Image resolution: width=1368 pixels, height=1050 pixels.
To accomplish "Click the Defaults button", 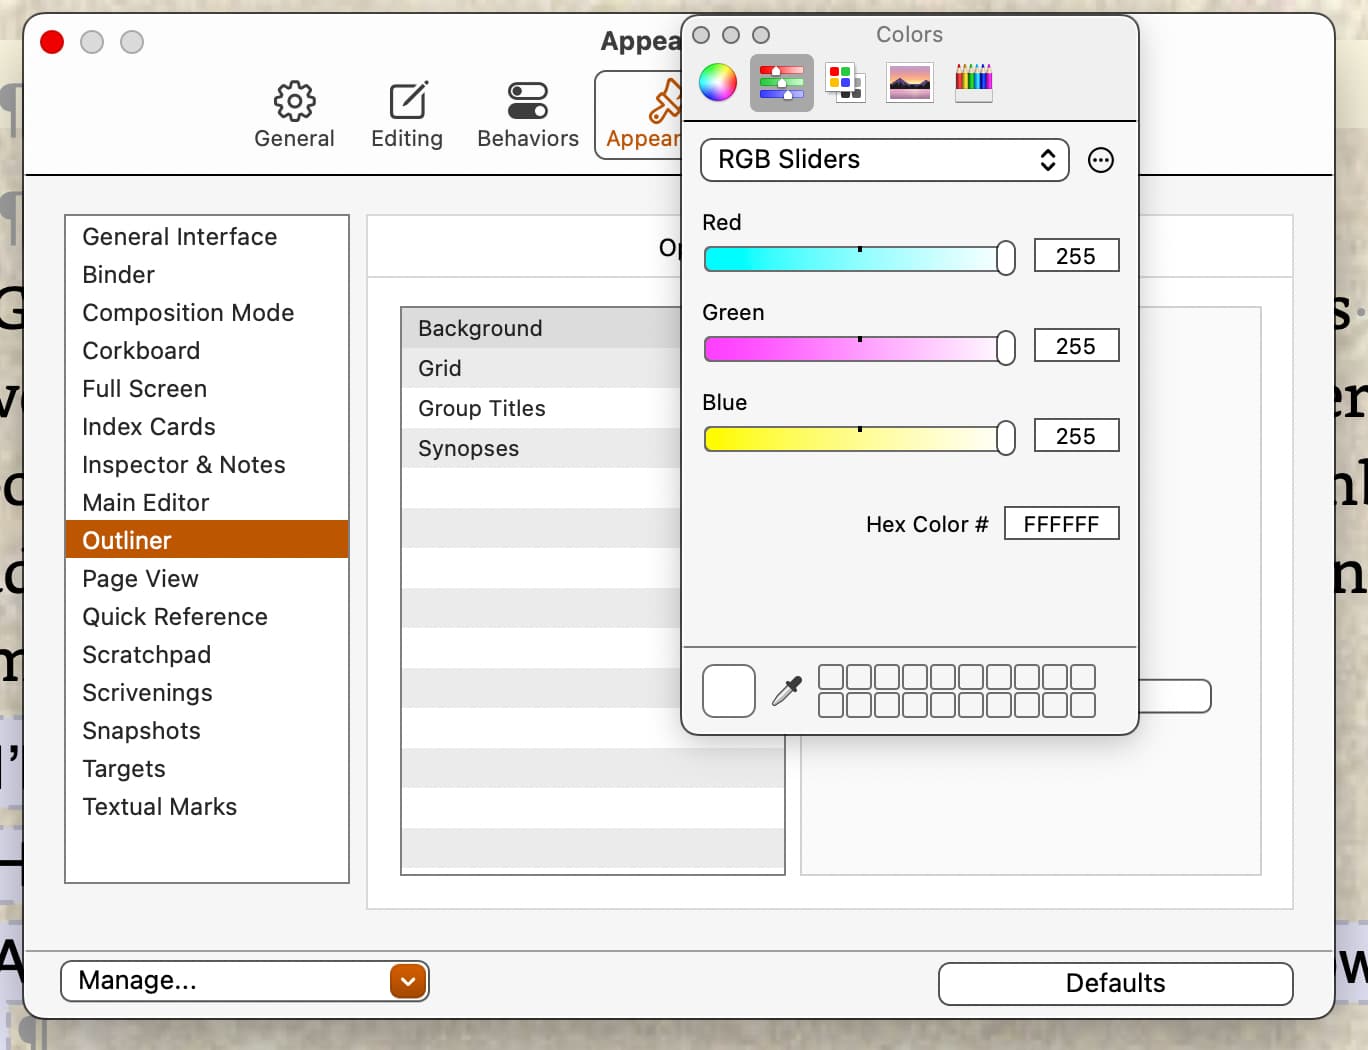I will coord(1115,983).
